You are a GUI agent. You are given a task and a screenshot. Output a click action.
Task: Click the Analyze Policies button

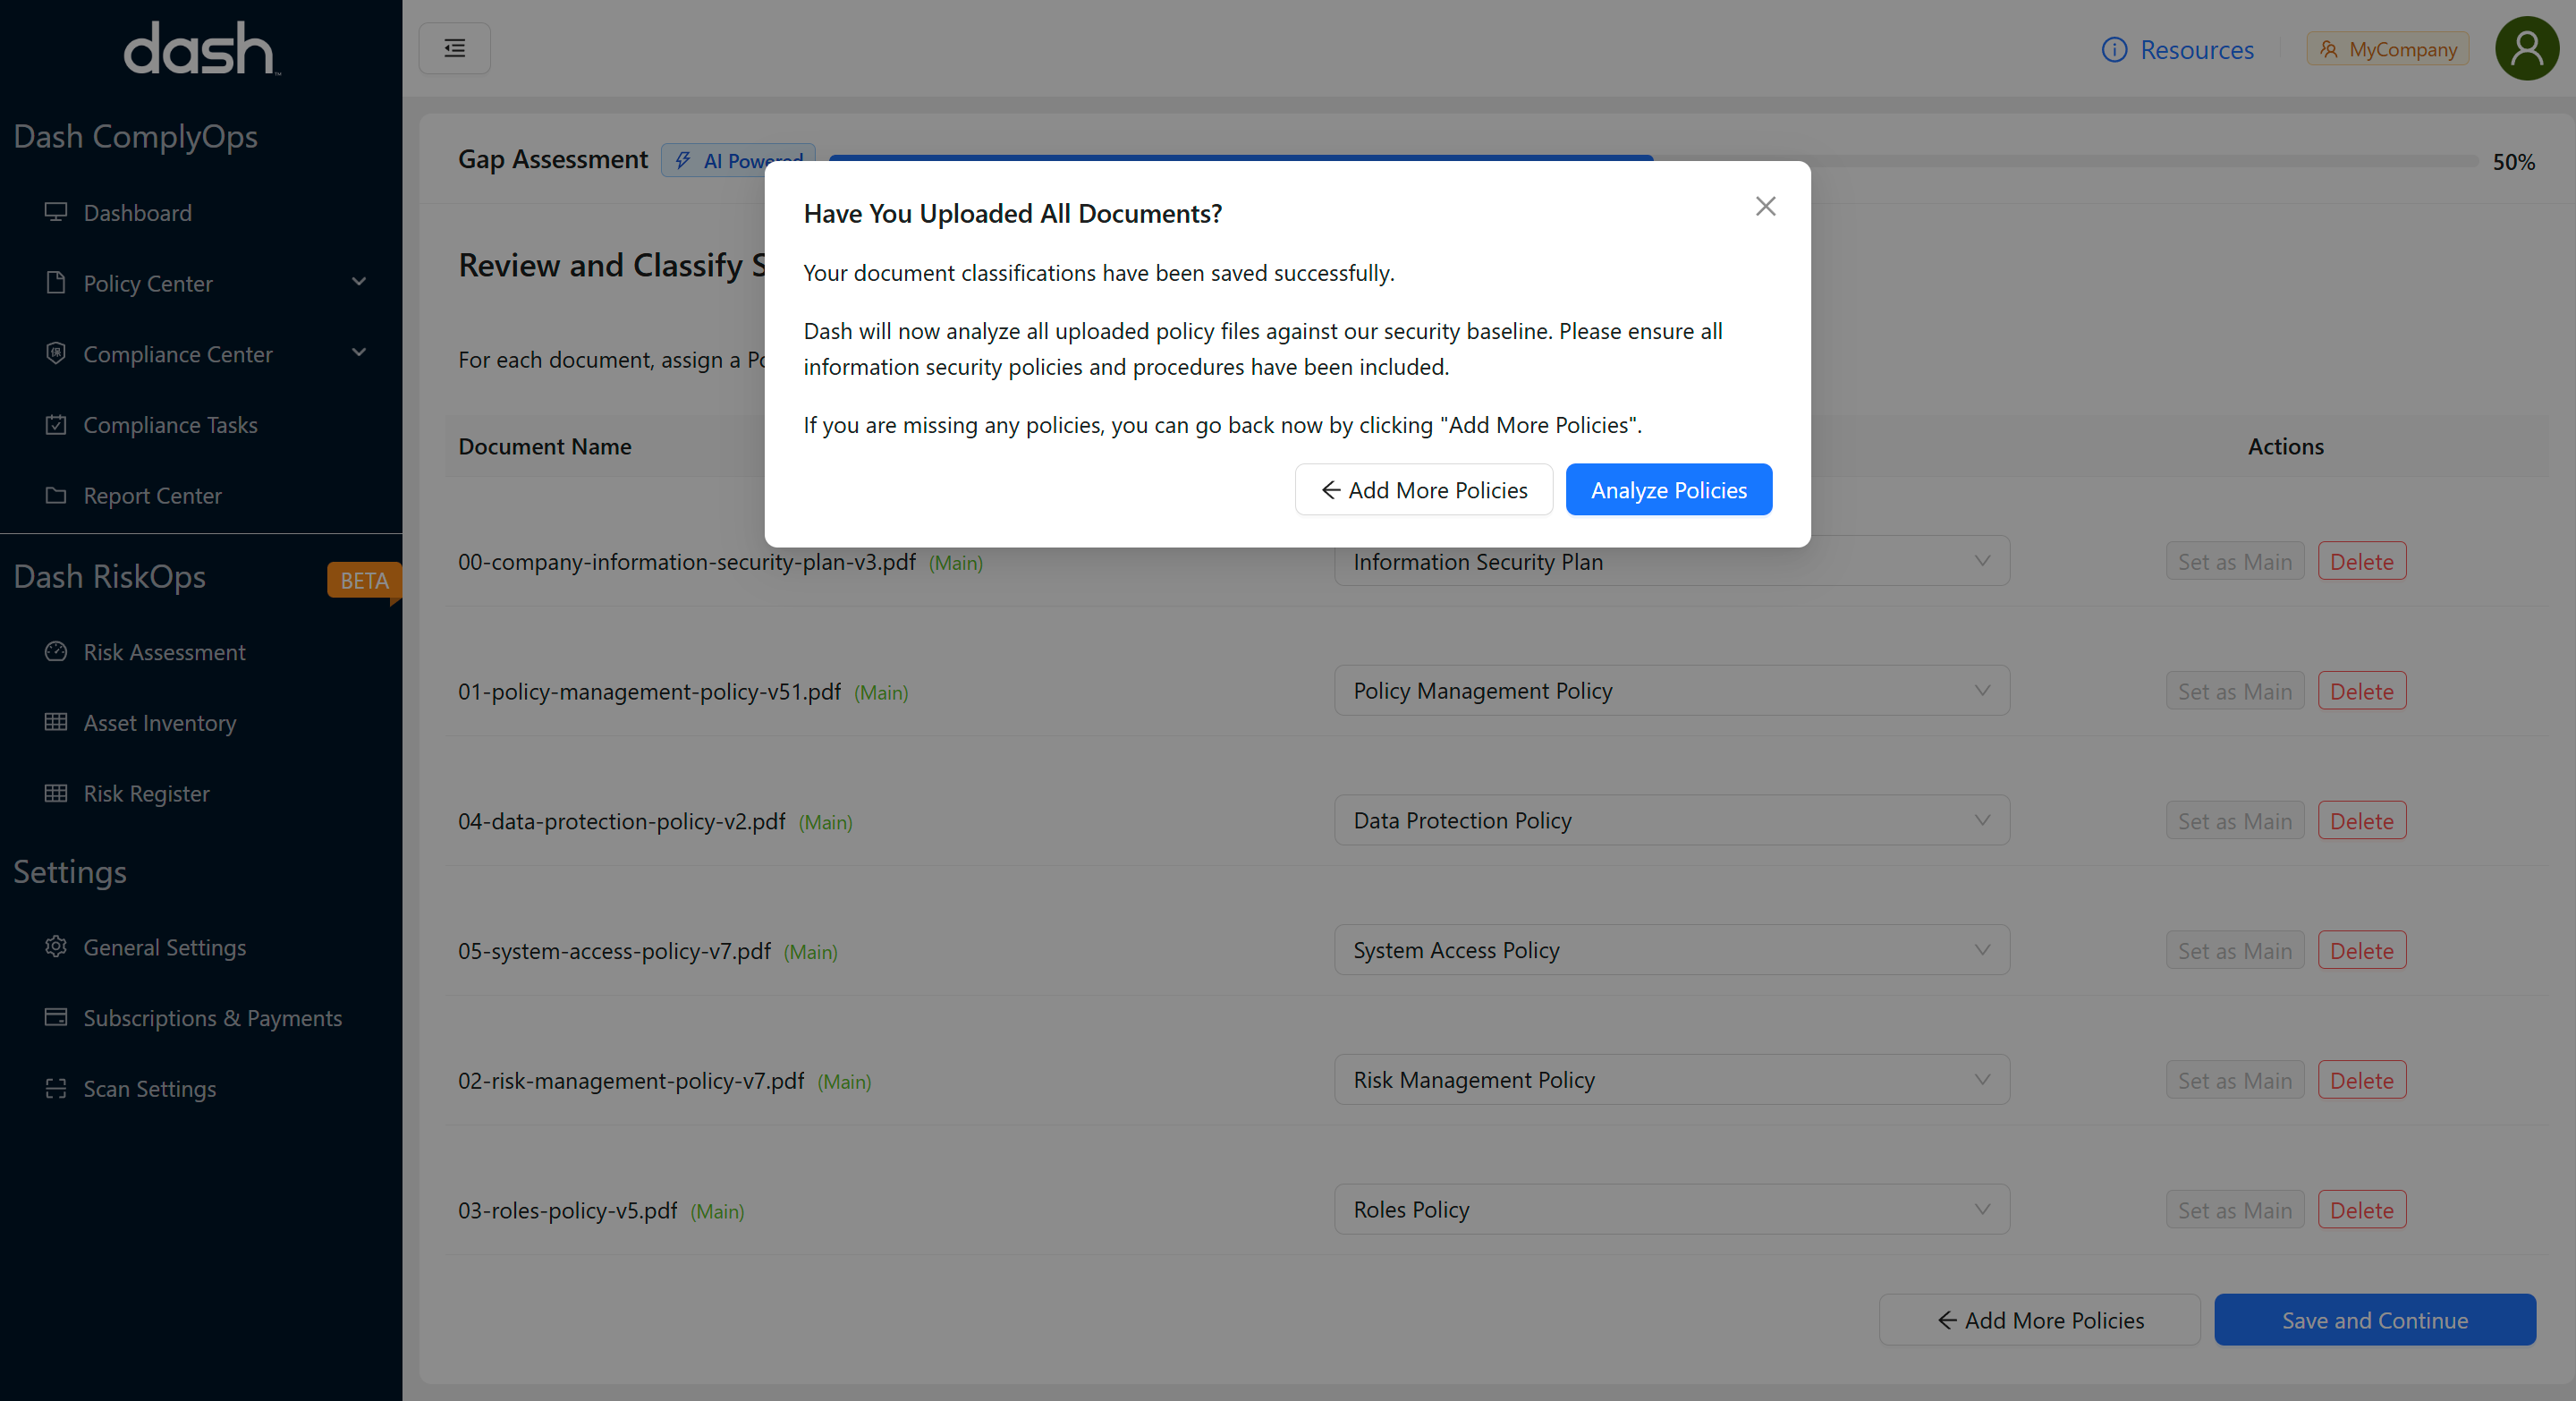click(1668, 489)
